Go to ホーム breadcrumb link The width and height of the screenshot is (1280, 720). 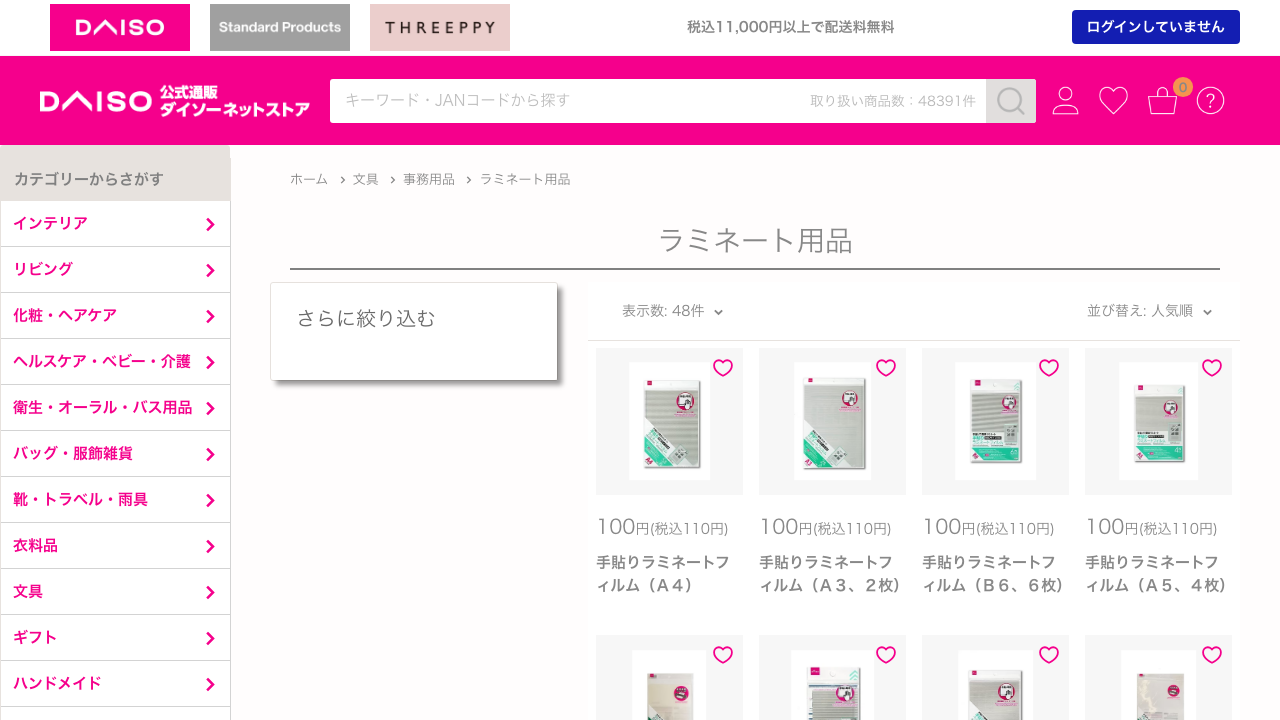click(309, 179)
